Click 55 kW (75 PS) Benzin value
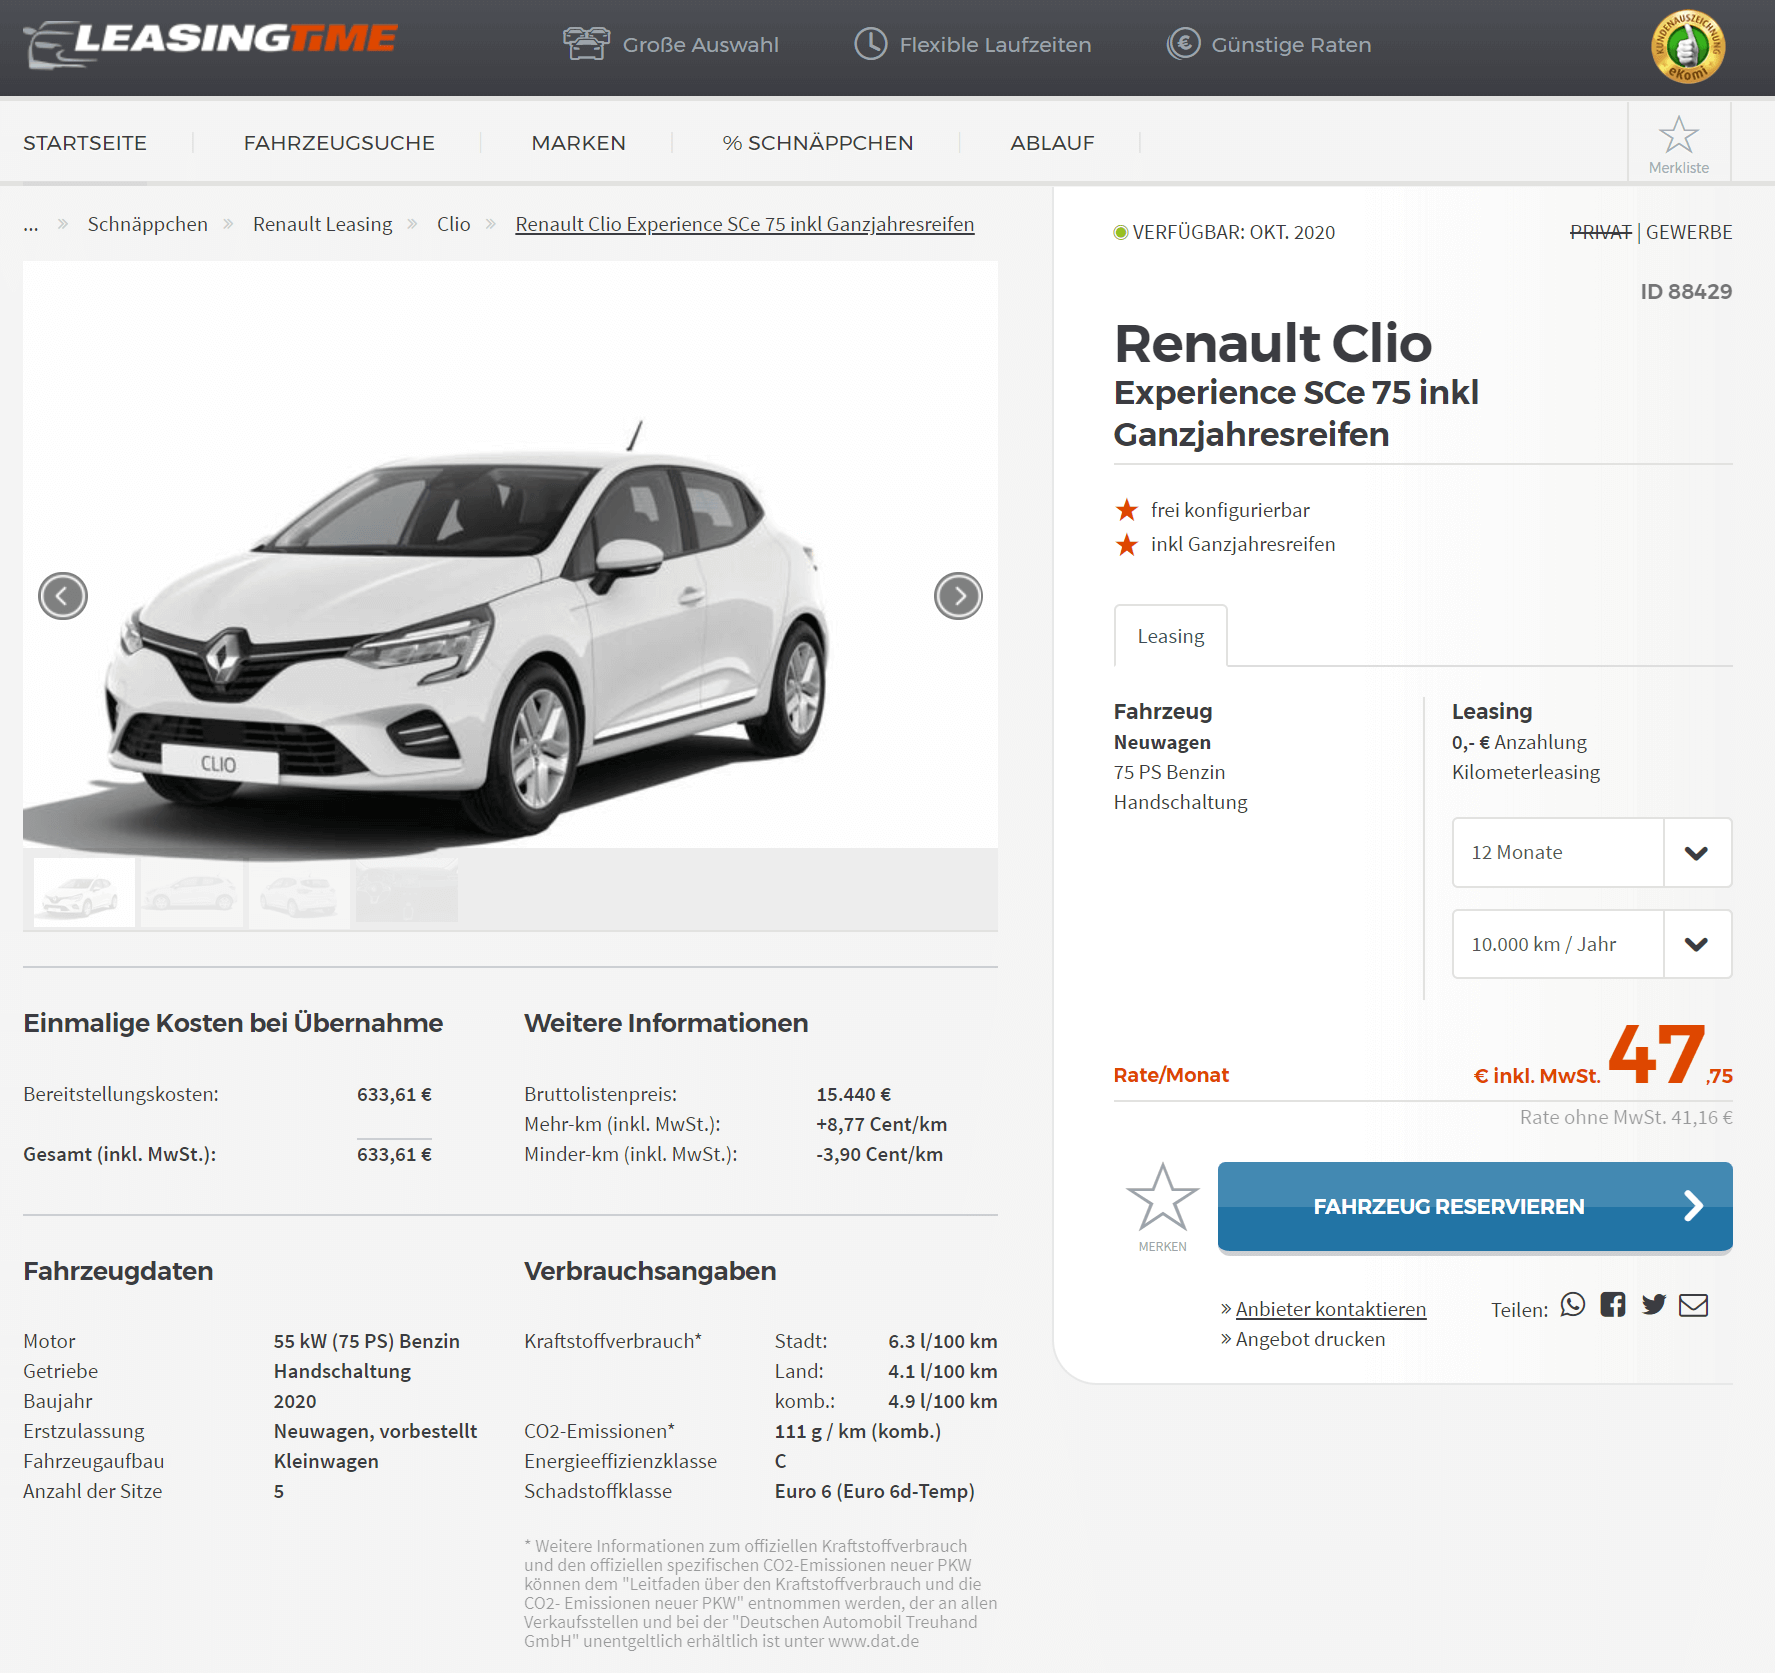The width and height of the screenshot is (1775, 1673). coord(367,1341)
